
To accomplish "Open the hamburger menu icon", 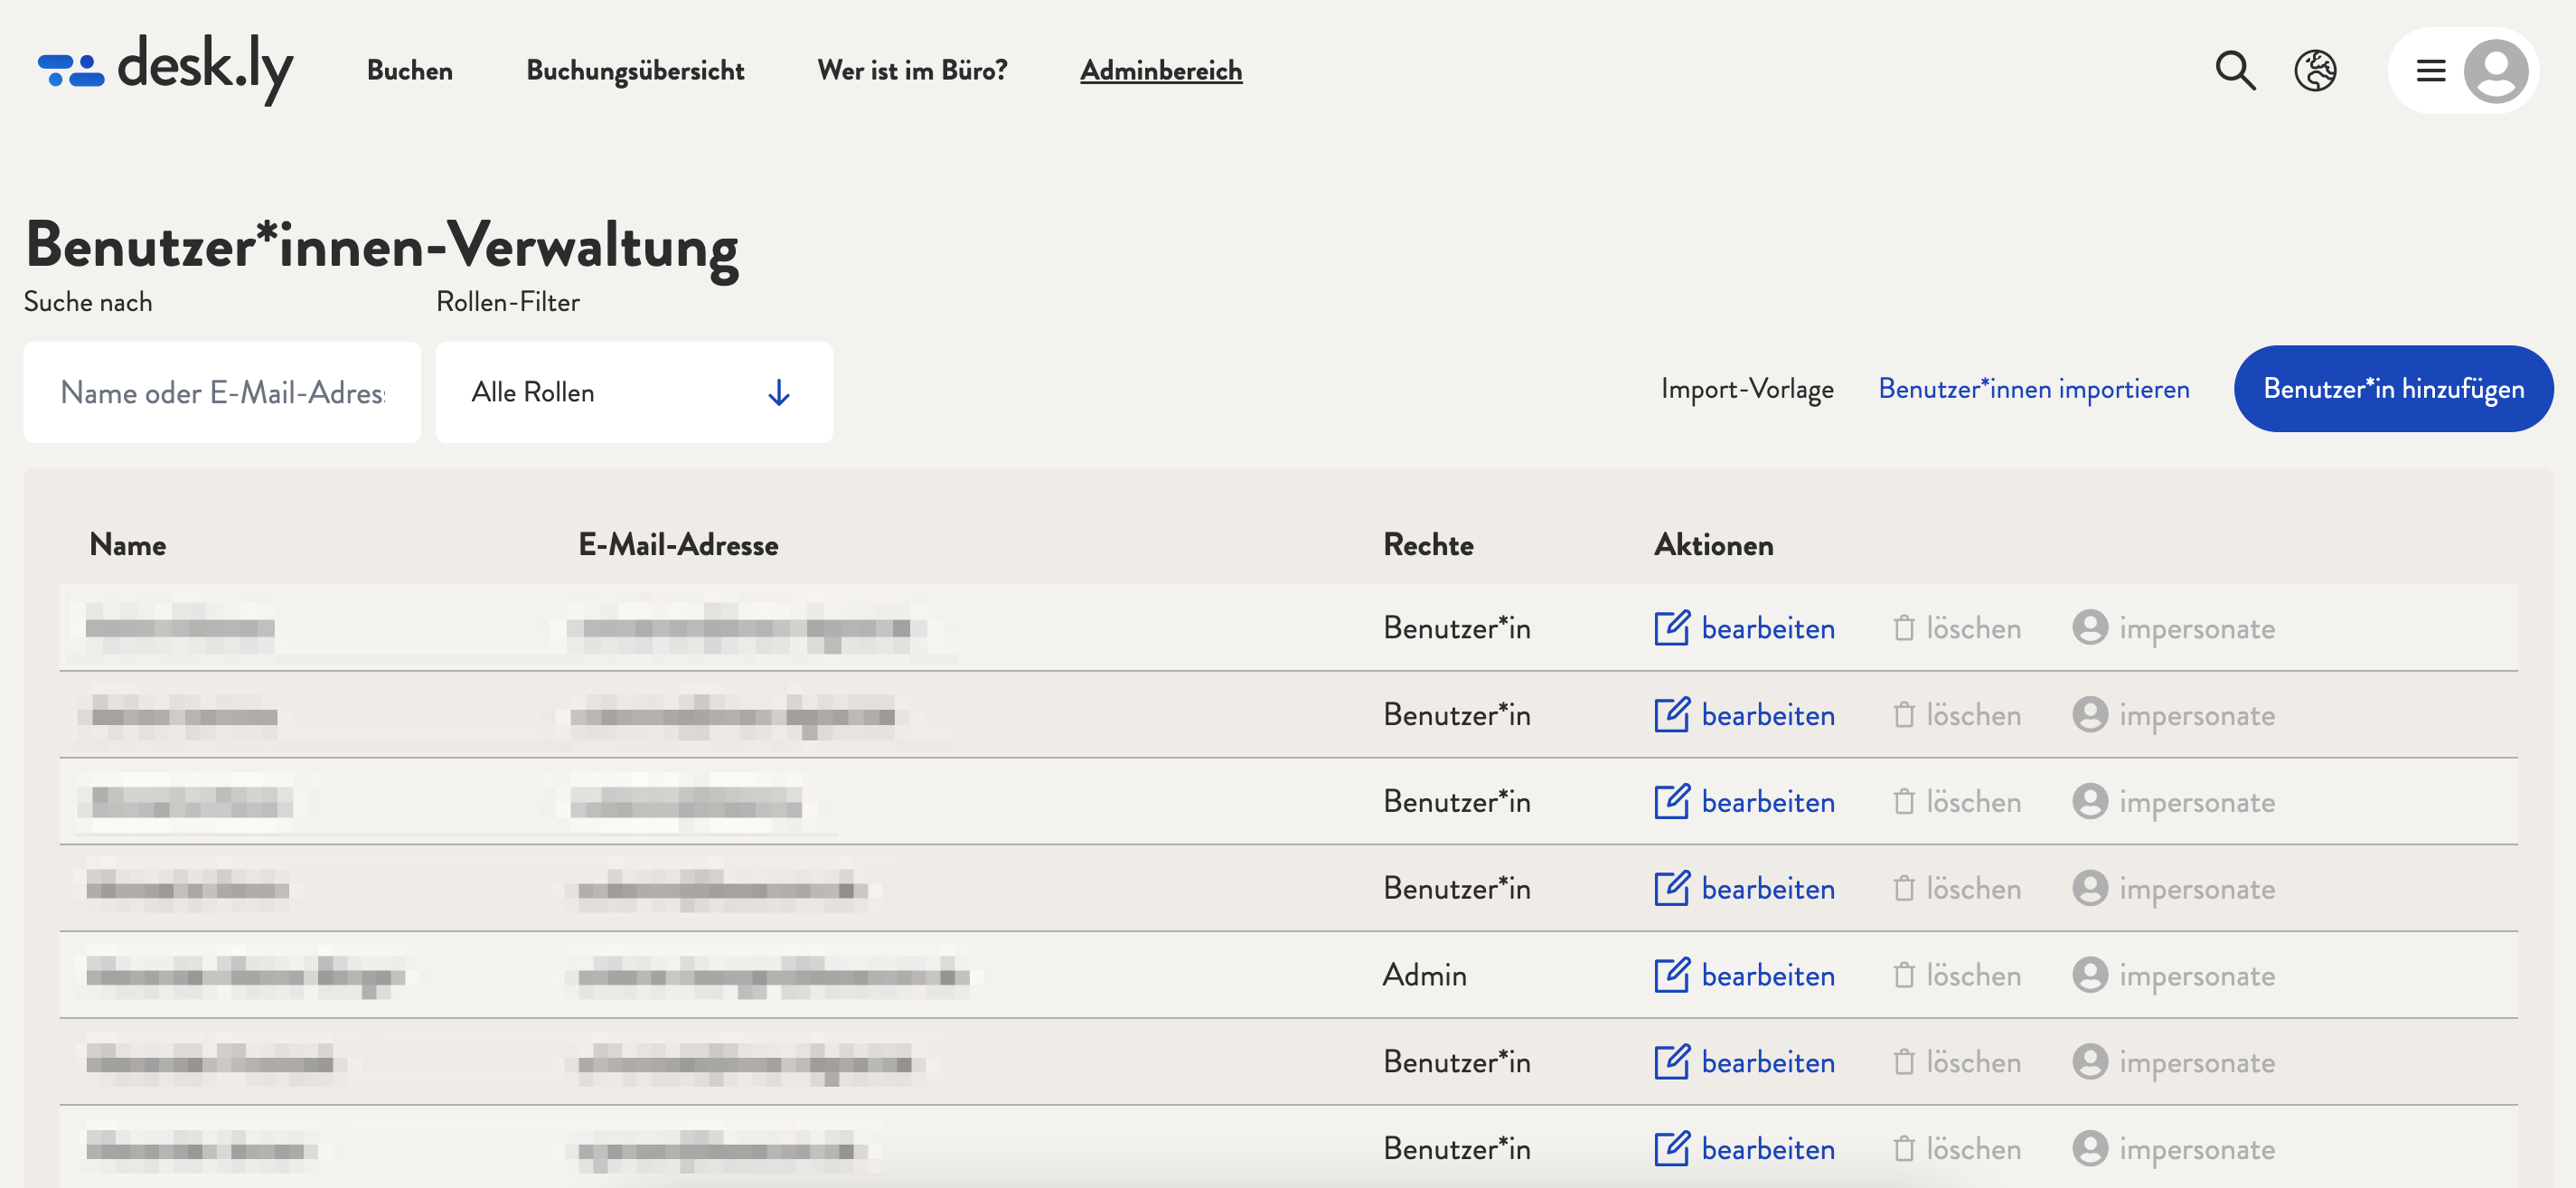I will click(2431, 70).
